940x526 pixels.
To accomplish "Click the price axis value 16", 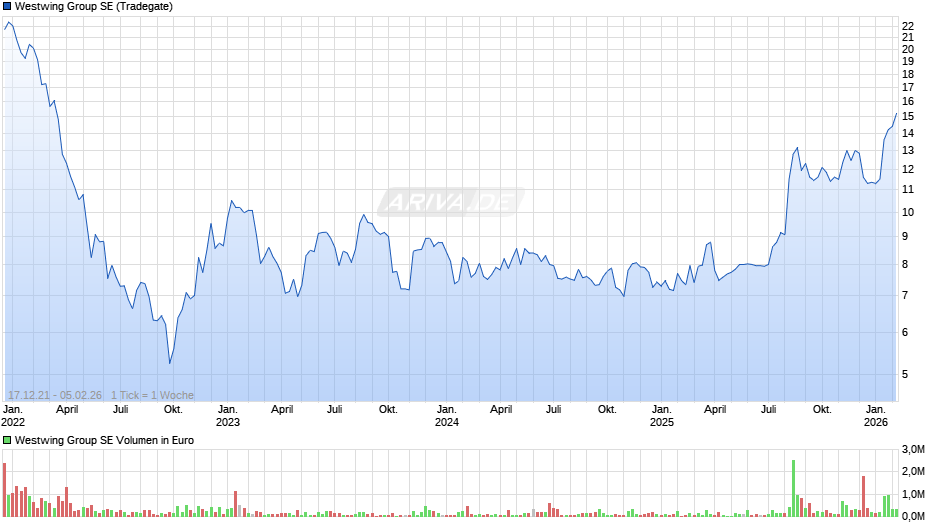I will click(908, 101).
